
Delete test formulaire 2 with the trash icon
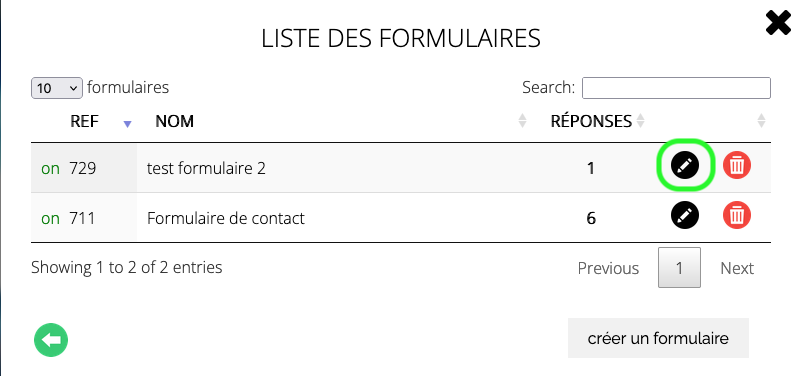coord(737,165)
